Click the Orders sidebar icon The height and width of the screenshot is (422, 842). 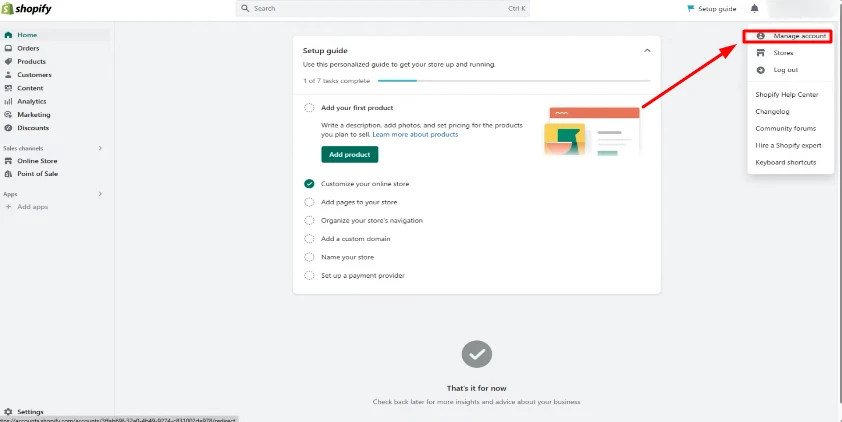(8, 48)
